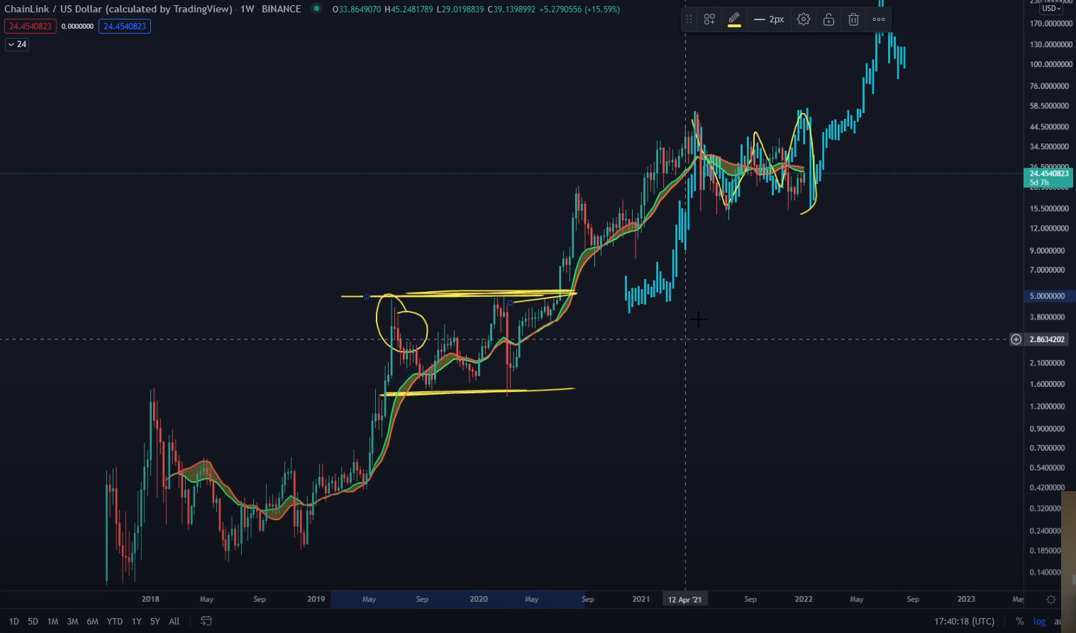
Task: Grab the drawing toolbar drag handle
Action: coord(689,19)
